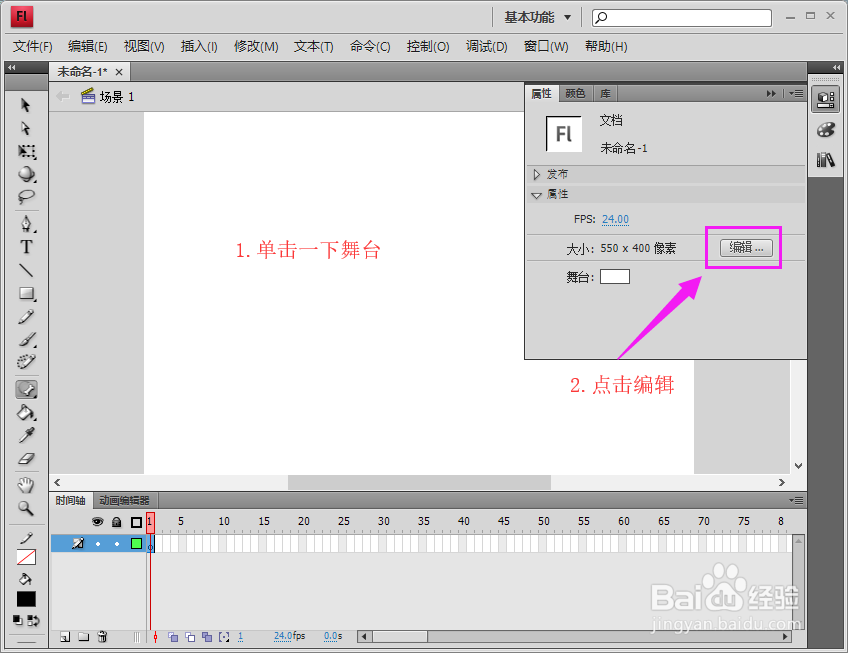This screenshot has width=848, height=653.
Task: Toggle lock all layers padlock icon
Action: point(116,522)
